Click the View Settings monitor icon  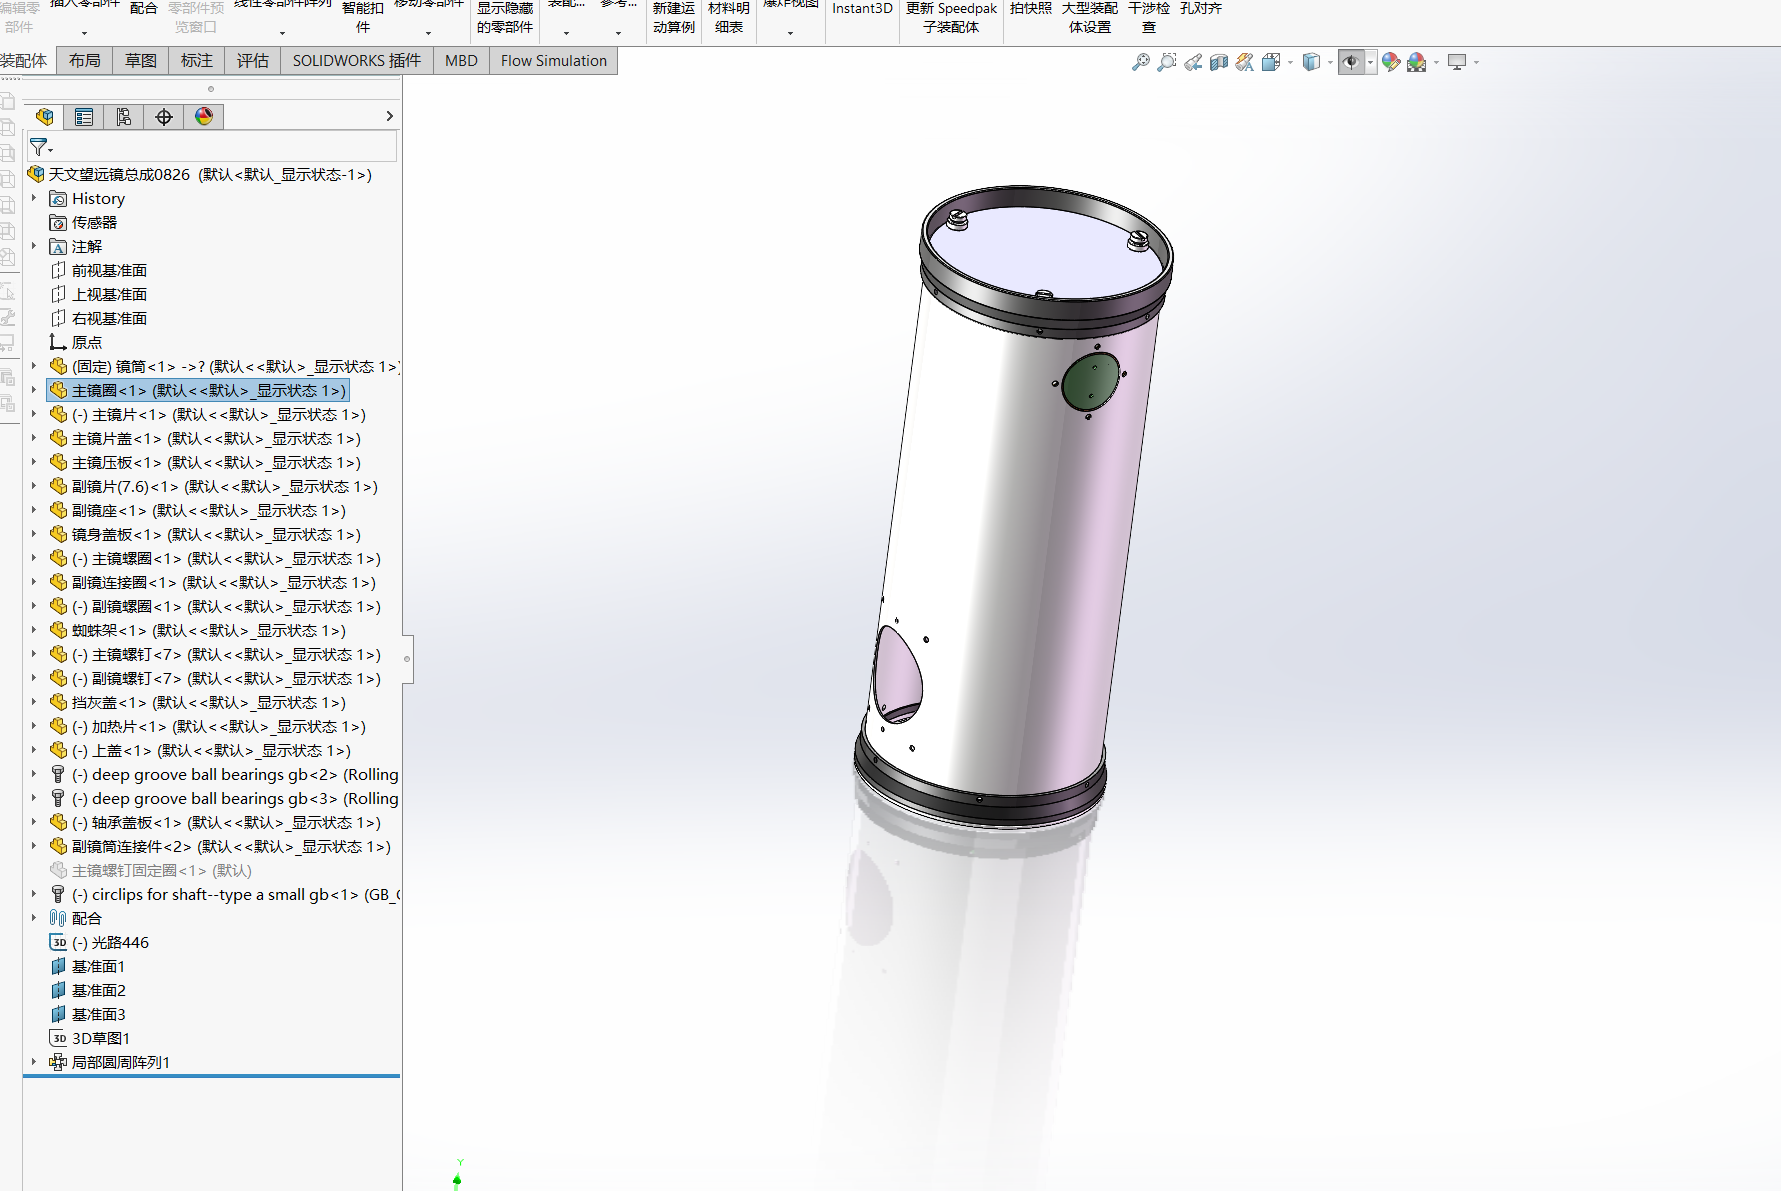point(1457,62)
